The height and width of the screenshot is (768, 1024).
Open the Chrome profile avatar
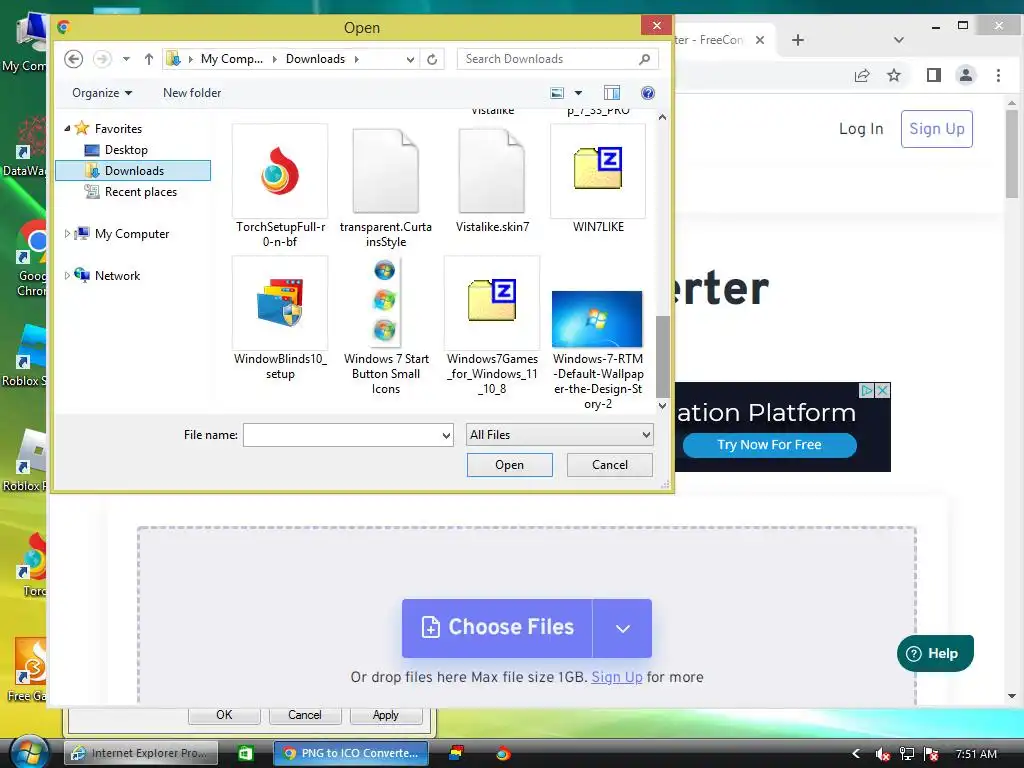pos(966,76)
